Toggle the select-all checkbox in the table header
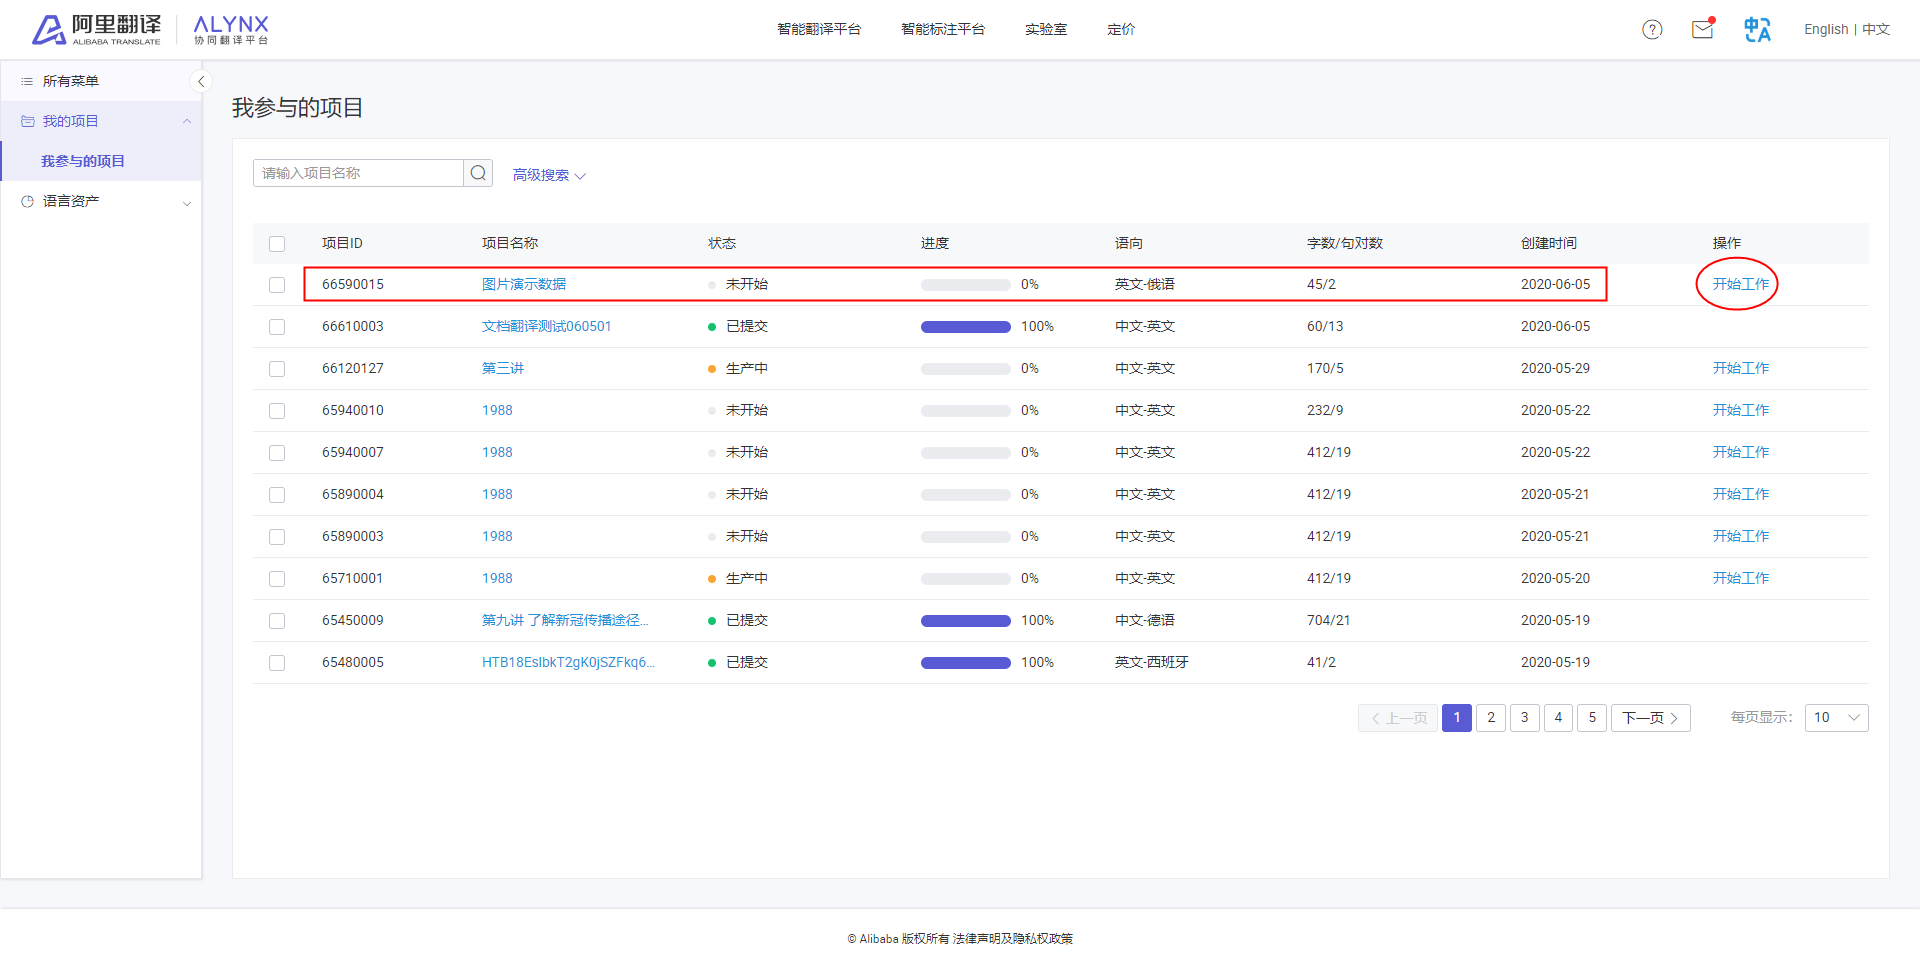This screenshot has height=969, width=1920. [277, 244]
